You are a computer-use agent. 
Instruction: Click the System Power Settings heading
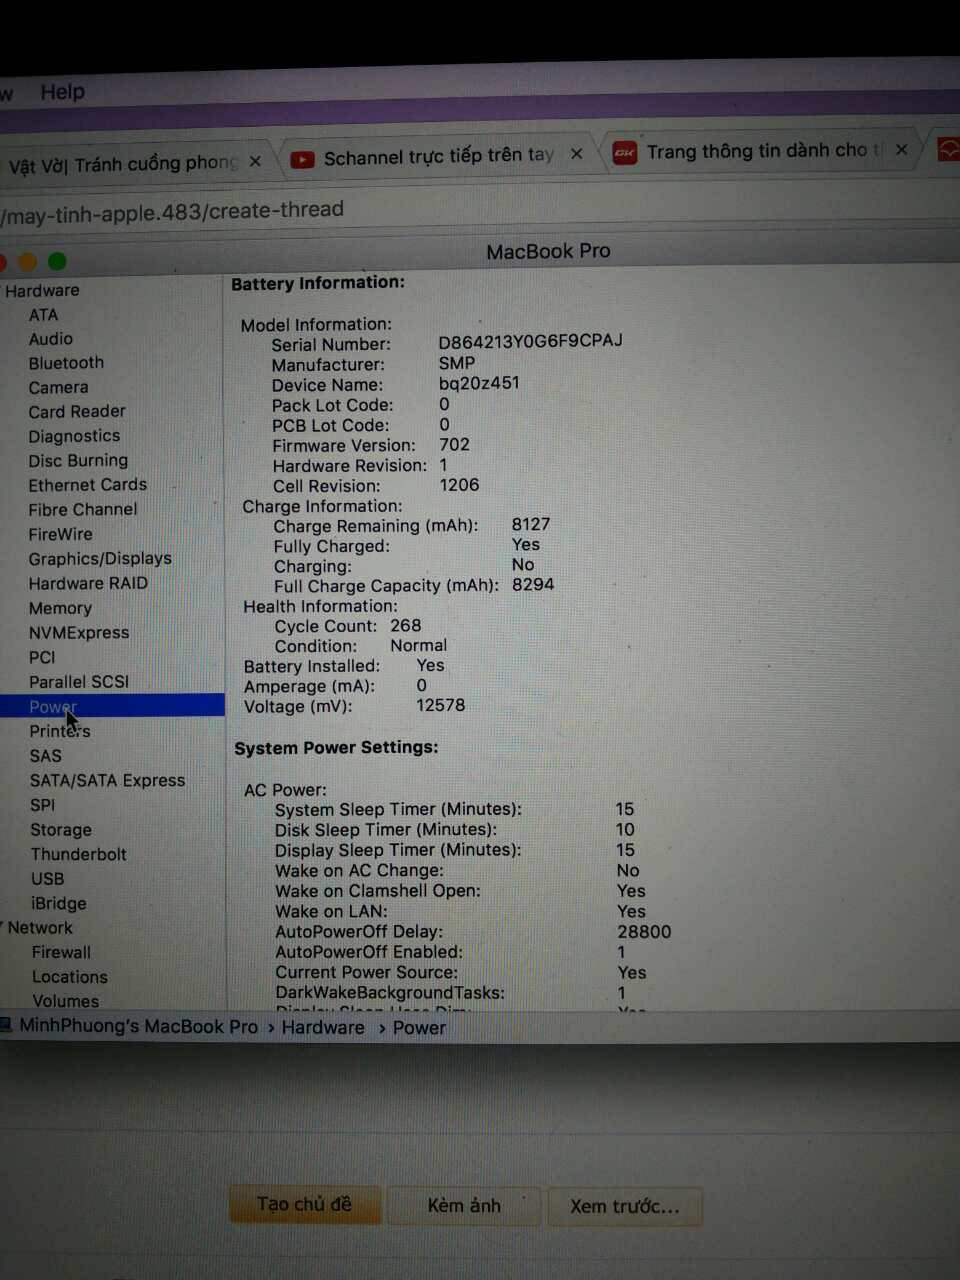pos(336,747)
